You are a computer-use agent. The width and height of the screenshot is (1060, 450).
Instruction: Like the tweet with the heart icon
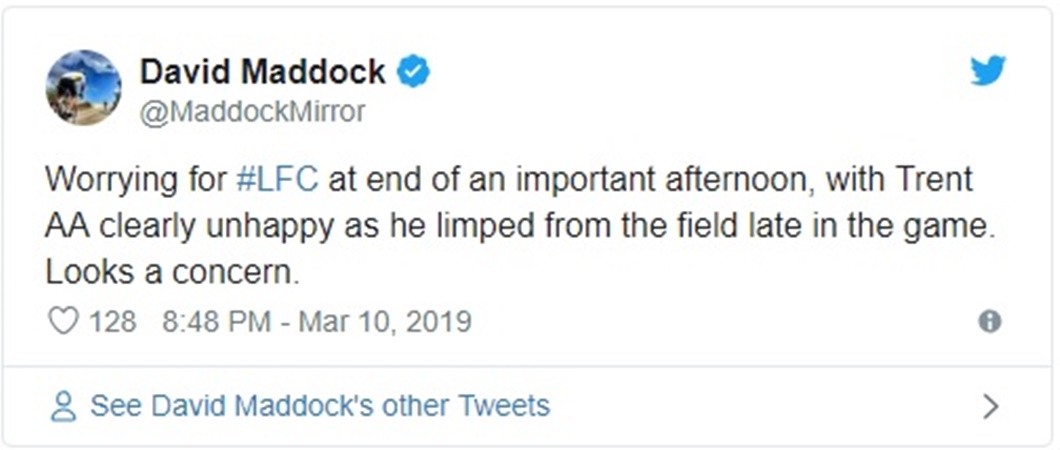click(63, 322)
